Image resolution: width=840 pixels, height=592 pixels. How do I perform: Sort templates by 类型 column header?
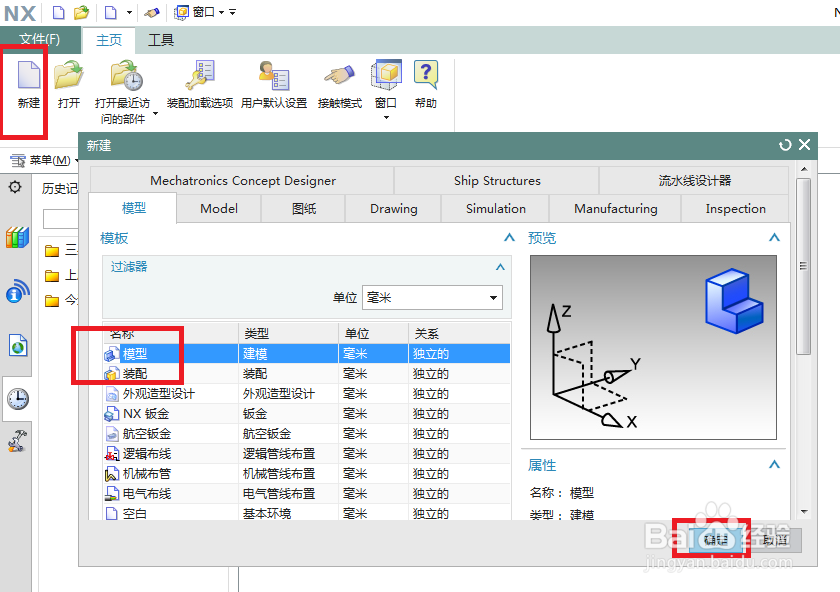[288, 333]
